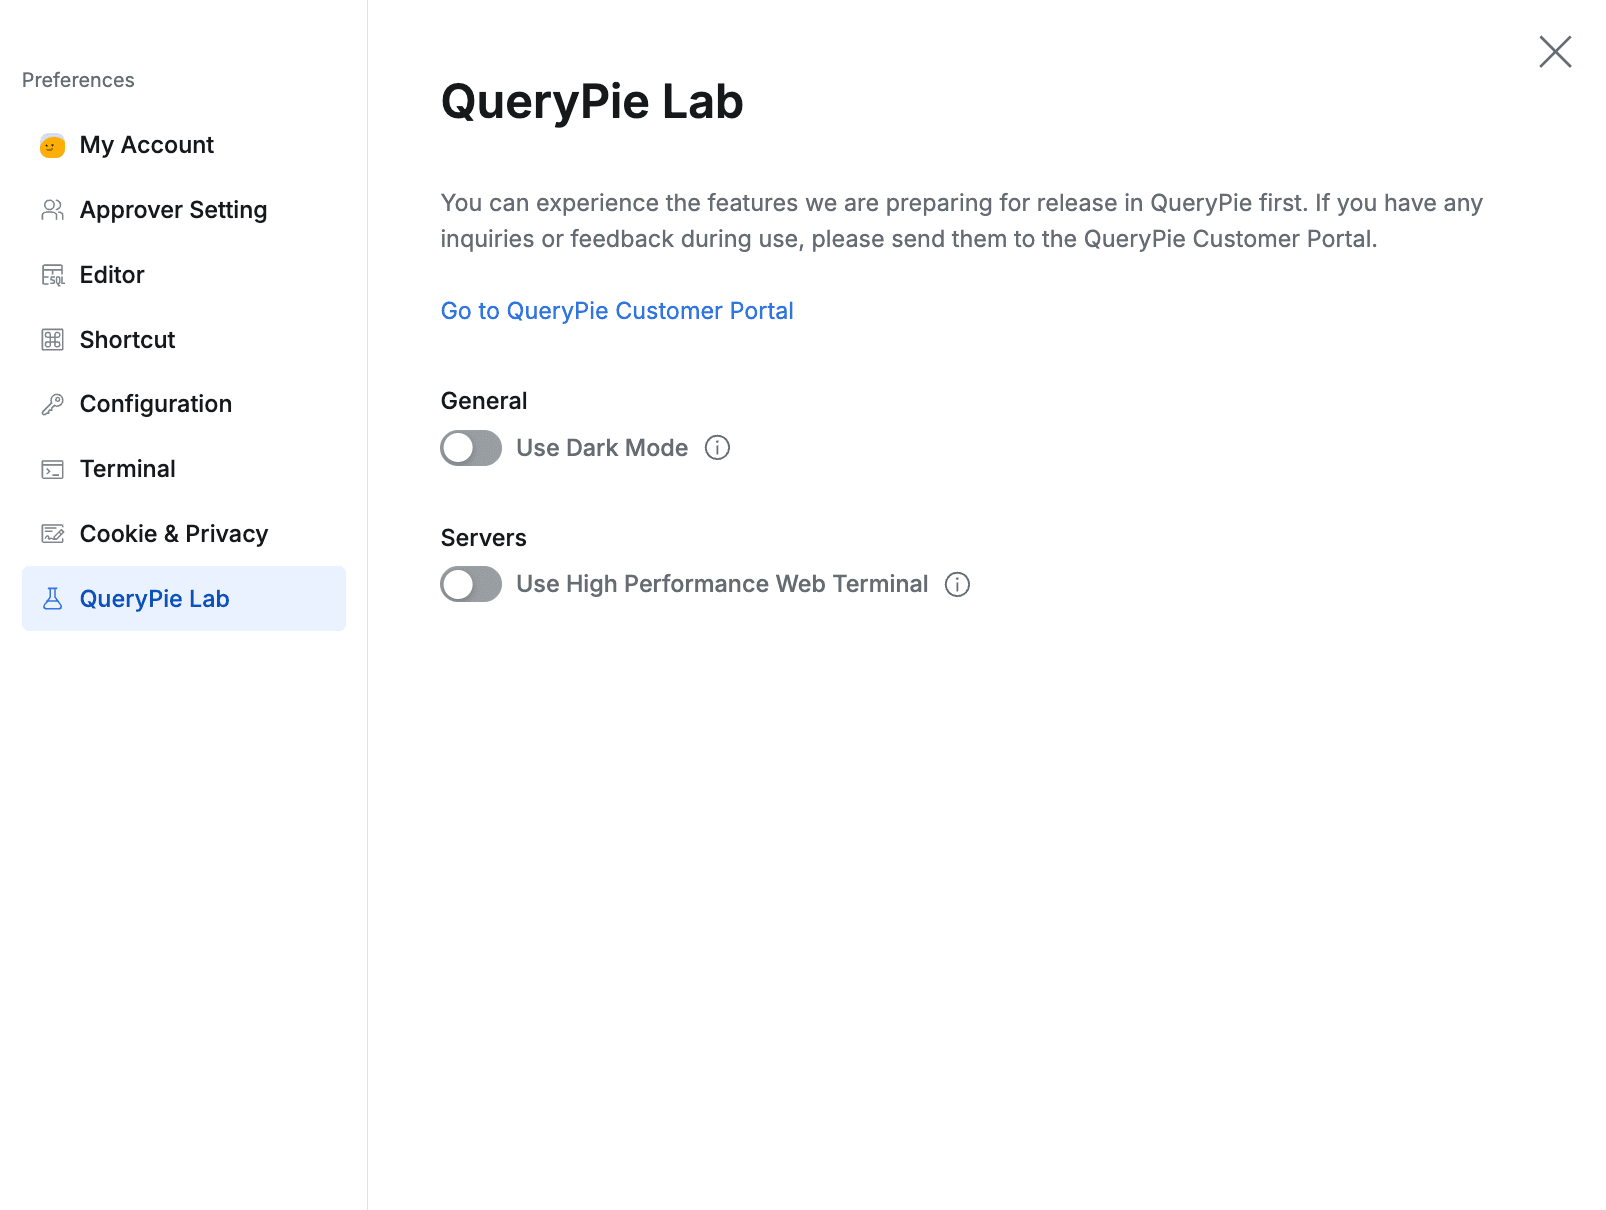Click the QueryPie Lab heading
The width and height of the screenshot is (1606, 1210).
(x=591, y=100)
